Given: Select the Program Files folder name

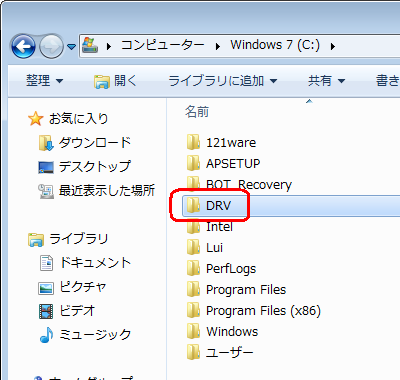Looking at the screenshot, I should pyautogui.click(x=246, y=290).
